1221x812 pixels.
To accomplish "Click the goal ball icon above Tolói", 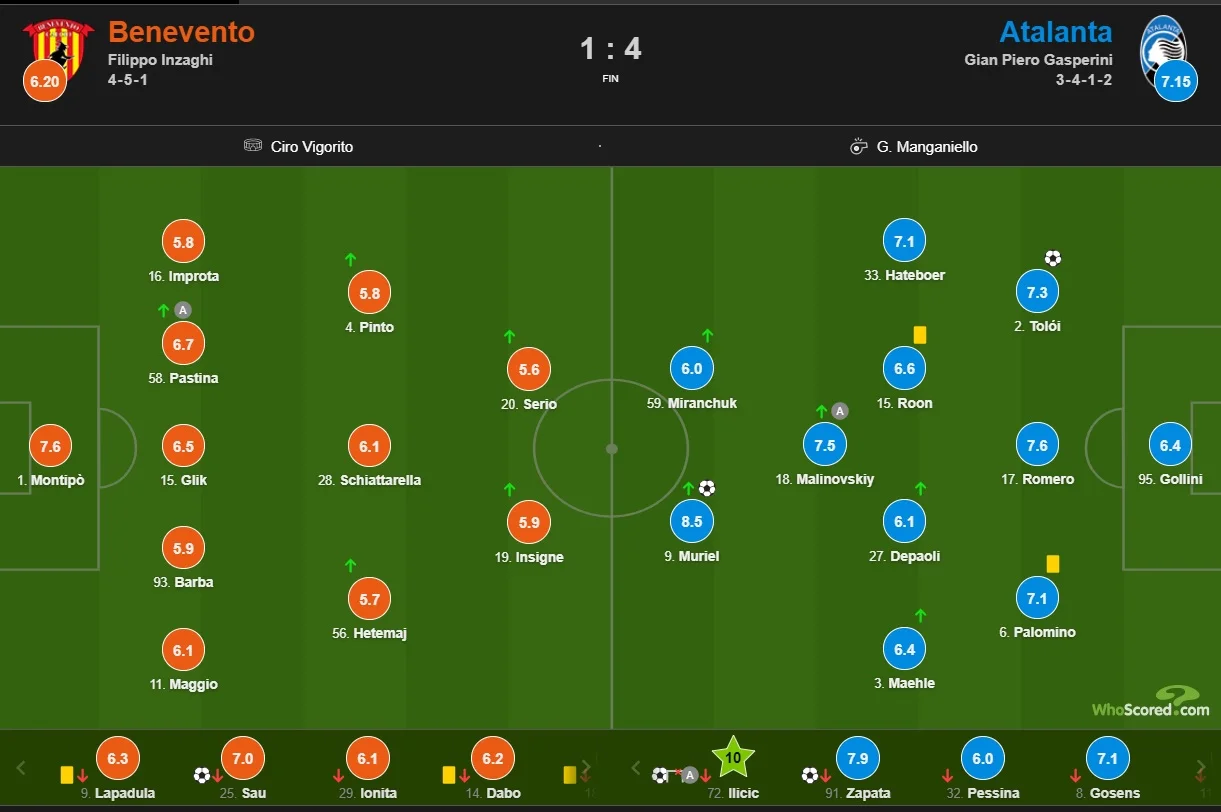I will click(1052, 258).
